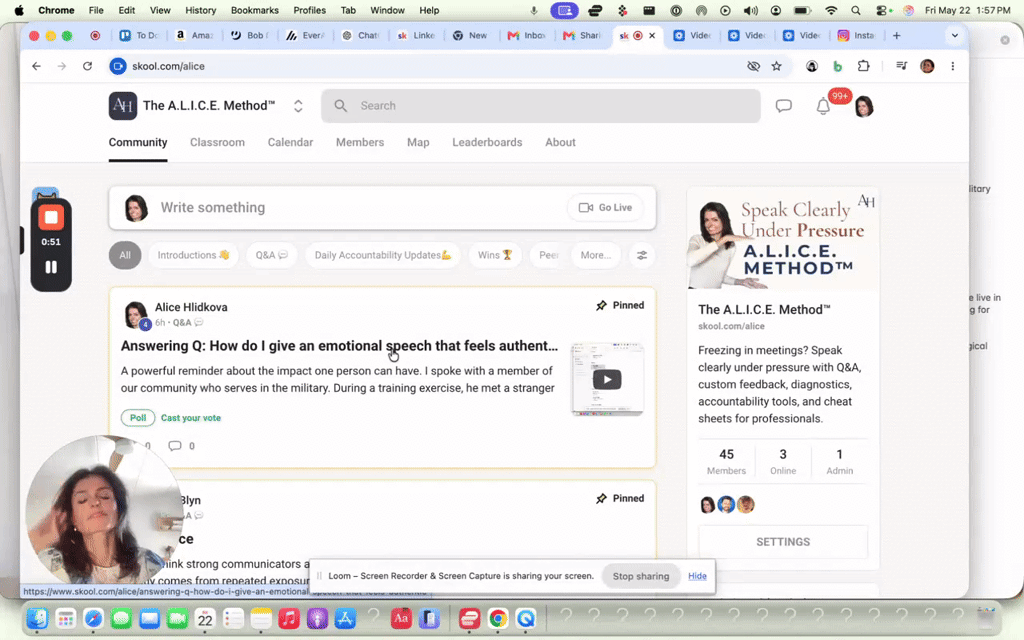Close the active Skool tab
1024x640 pixels.
(652, 36)
